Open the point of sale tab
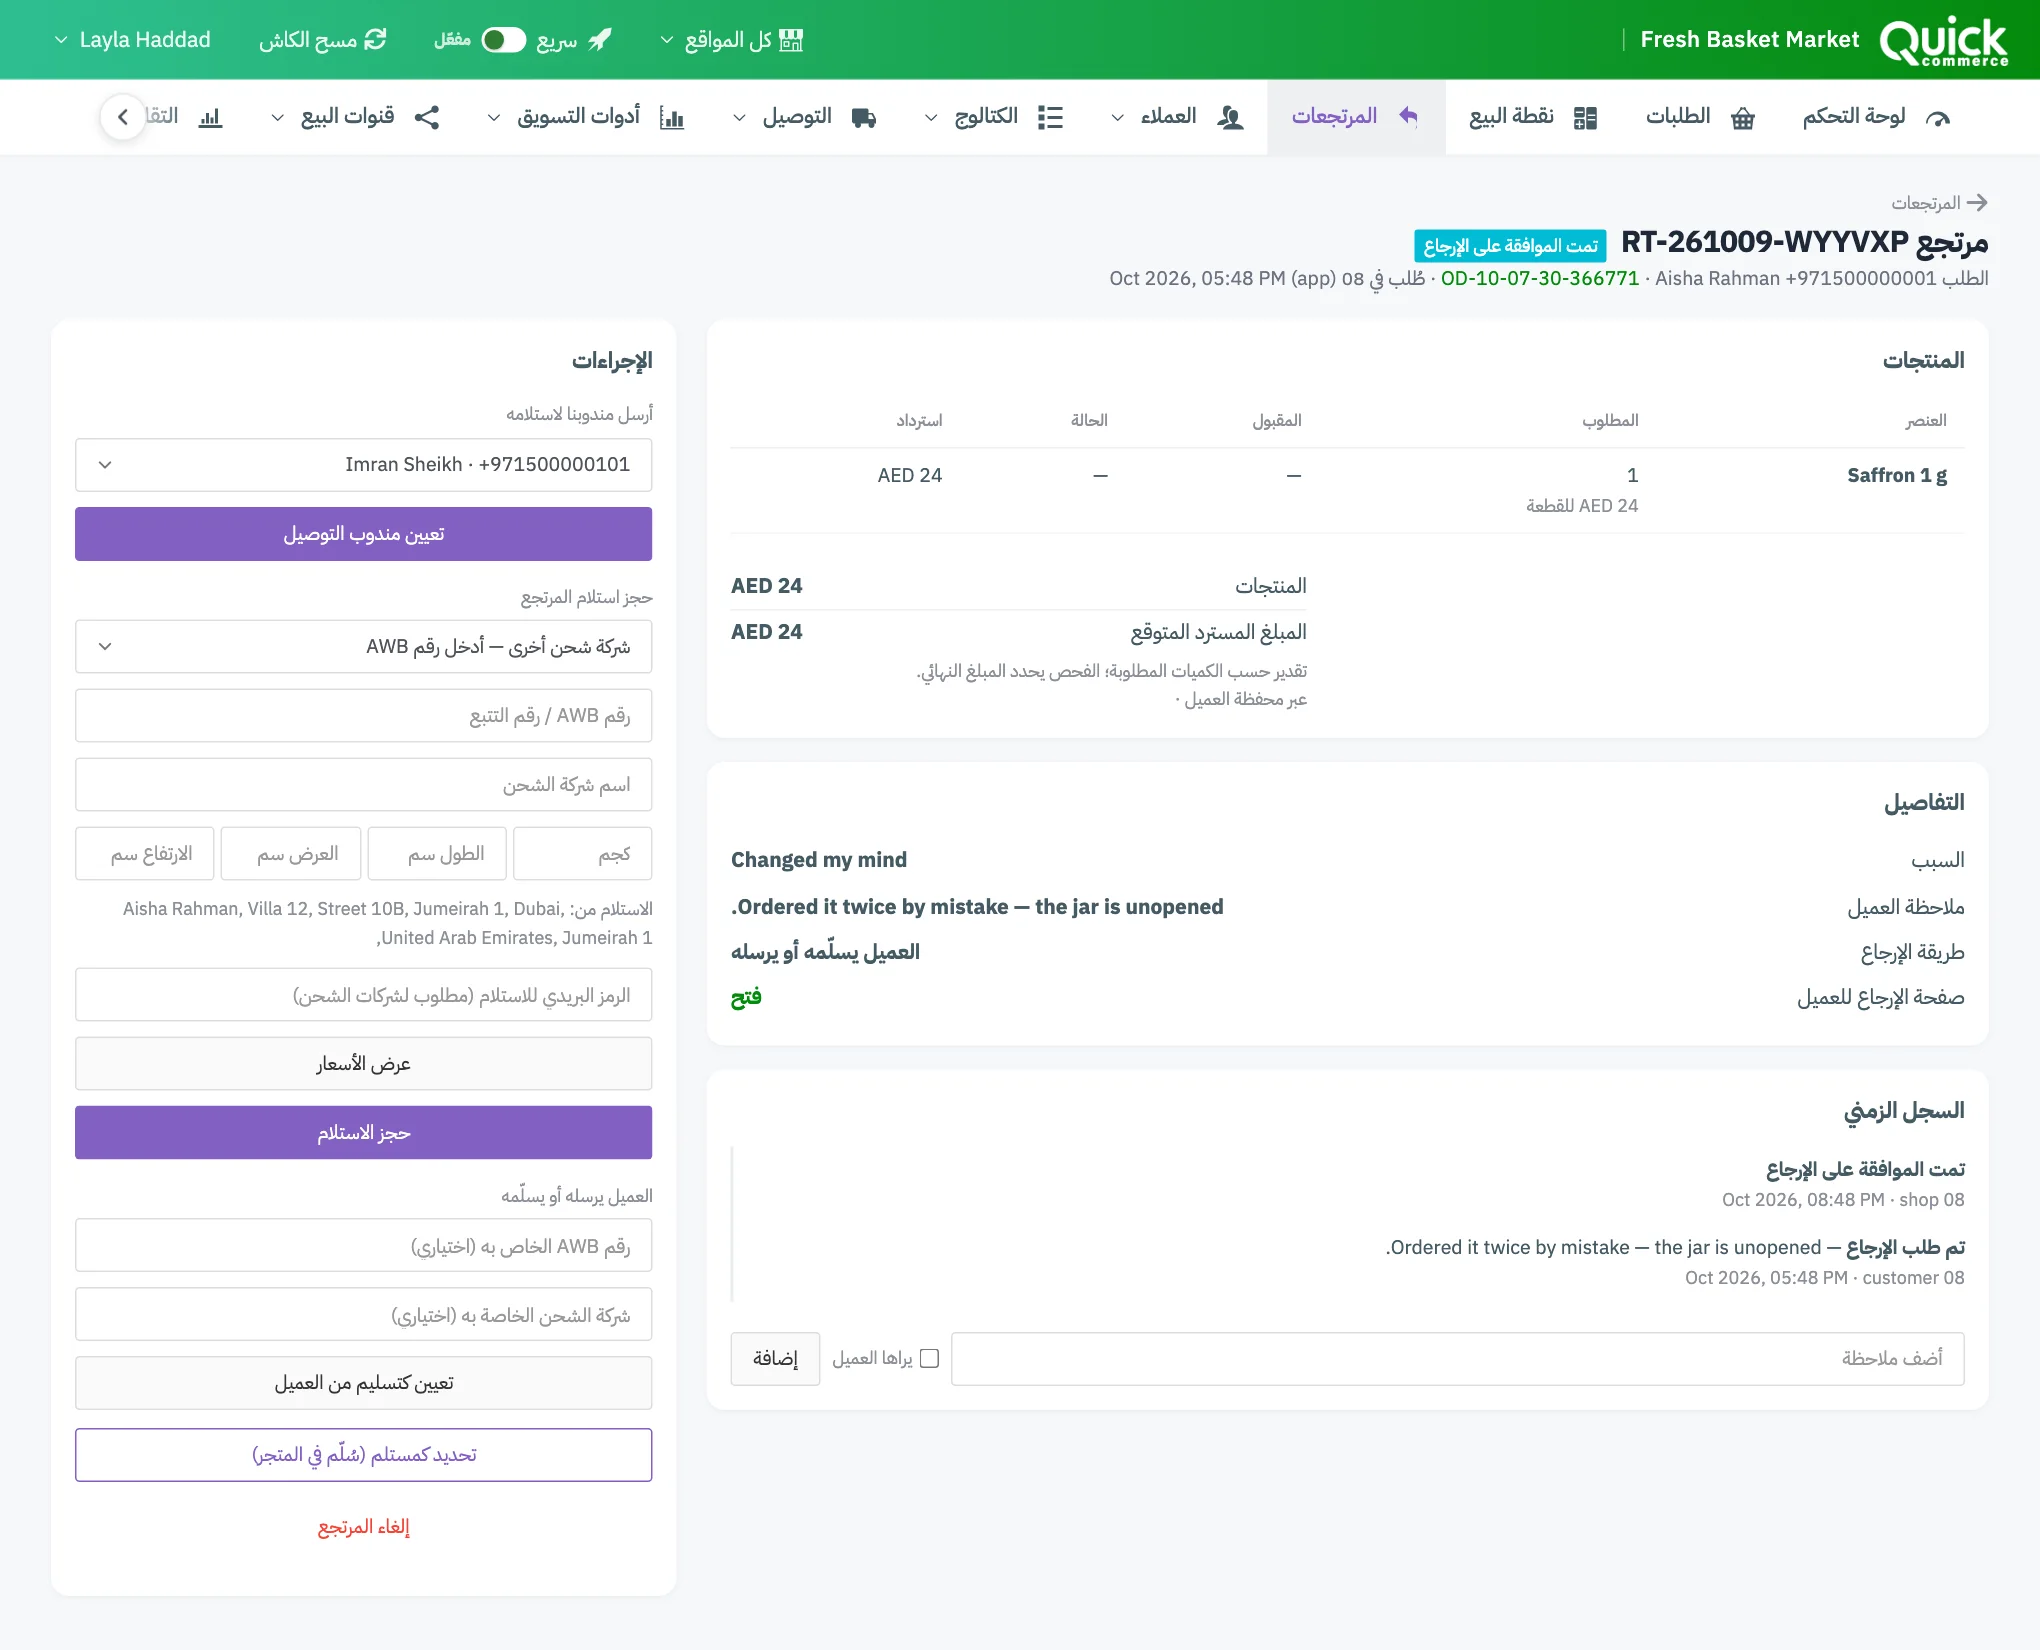Image resolution: width=2040 pixels, height=1650 pixels. (x=1533, y=117)
